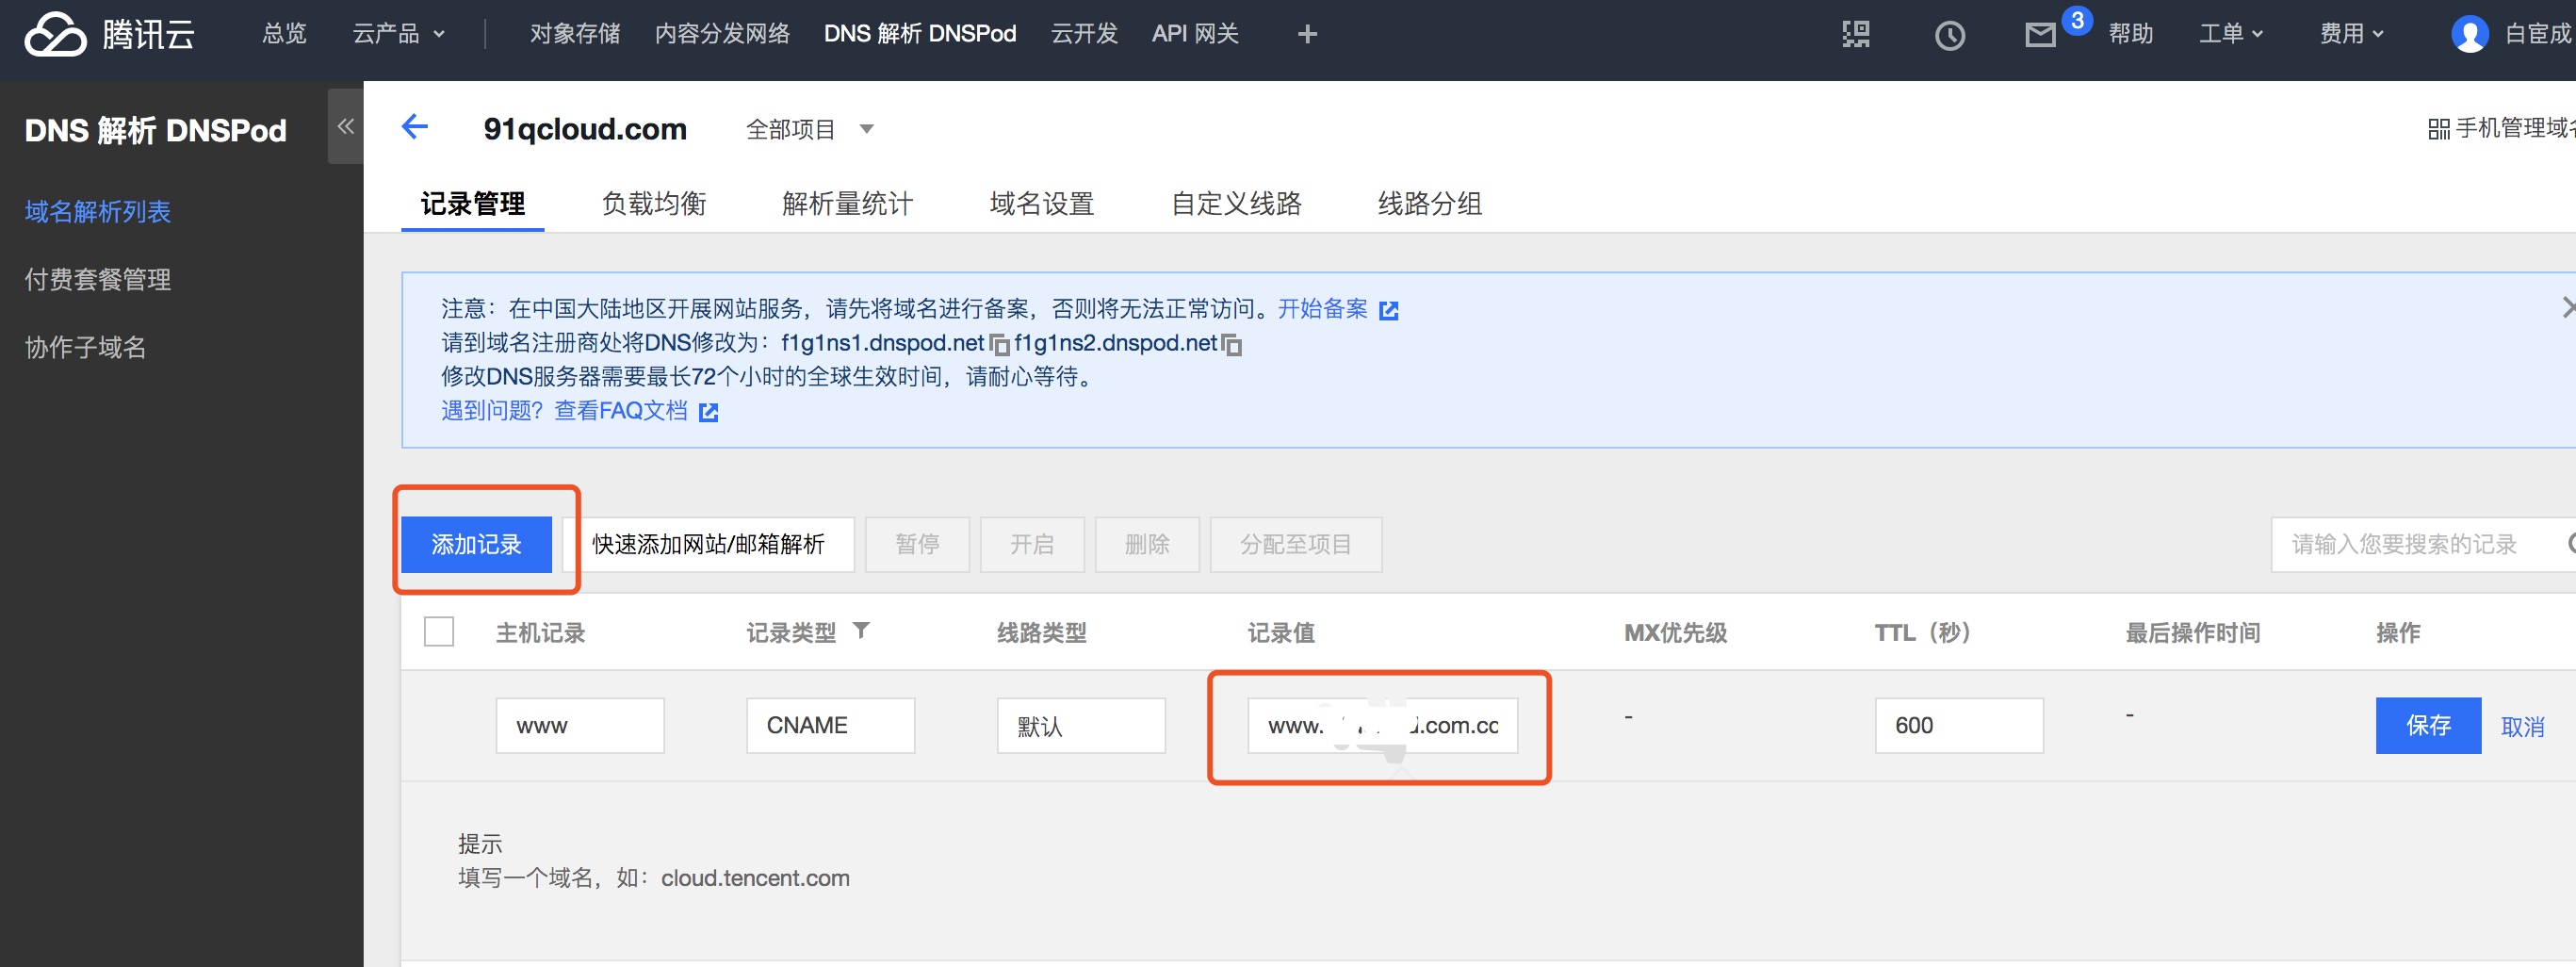Open the 全部项目 project dropdown
Image resolution: width=2576 pixels, height=967 pixels.
810,129
